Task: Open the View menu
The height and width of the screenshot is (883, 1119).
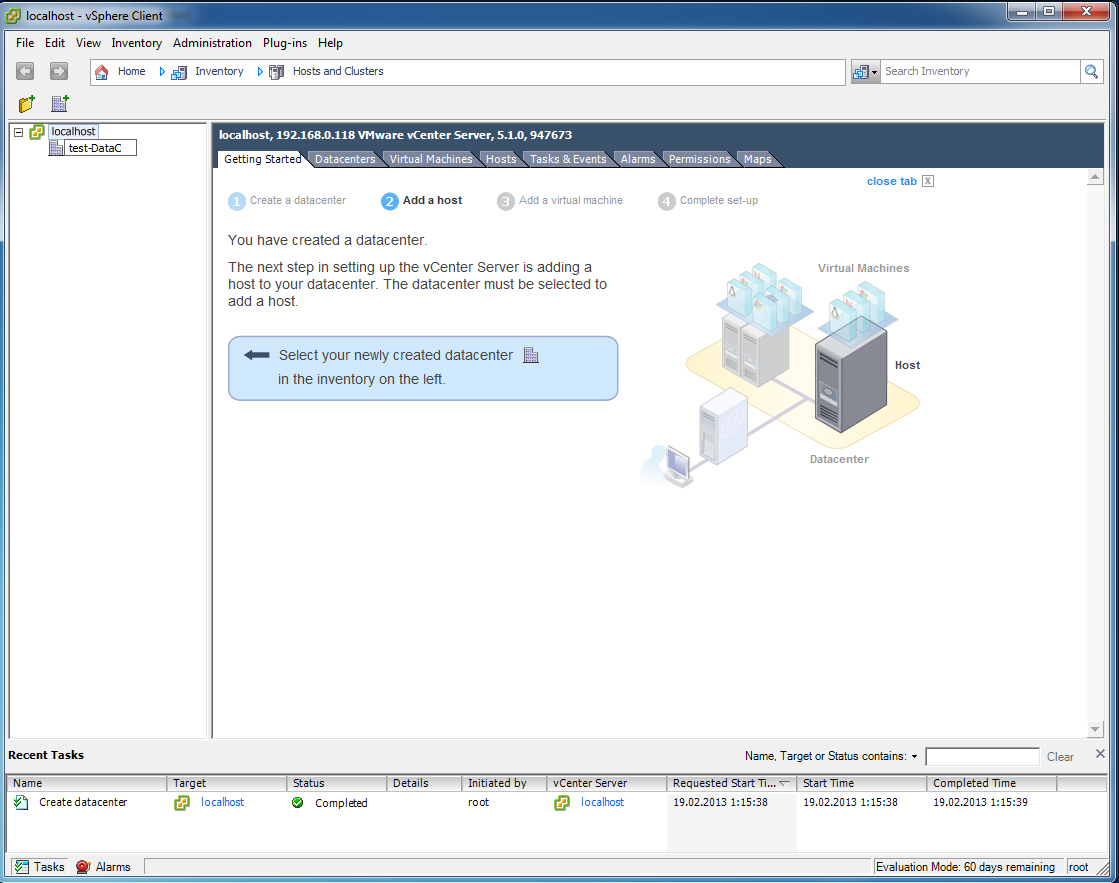Action: click(88, 43)
